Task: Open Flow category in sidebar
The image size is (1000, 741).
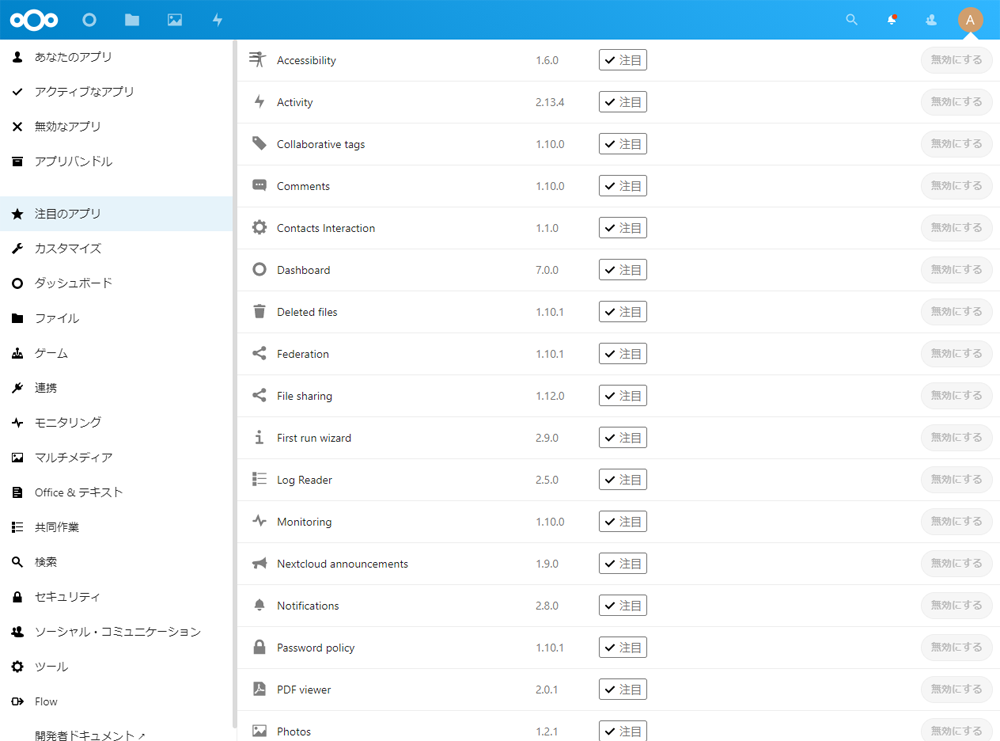Action: click(x=117, y=701)
